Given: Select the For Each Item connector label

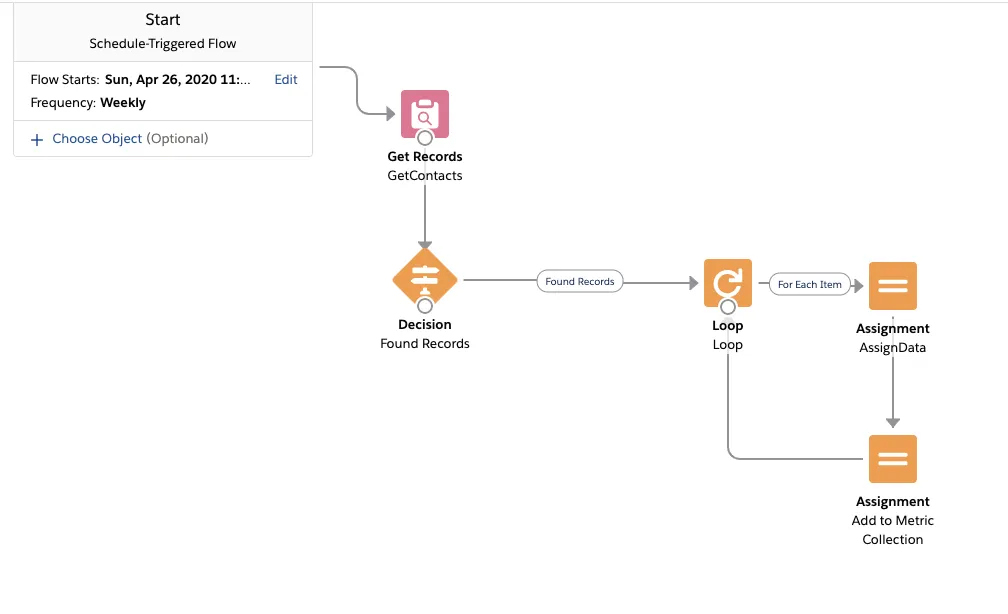Looking at the screenshot, I should coord(809,284).
